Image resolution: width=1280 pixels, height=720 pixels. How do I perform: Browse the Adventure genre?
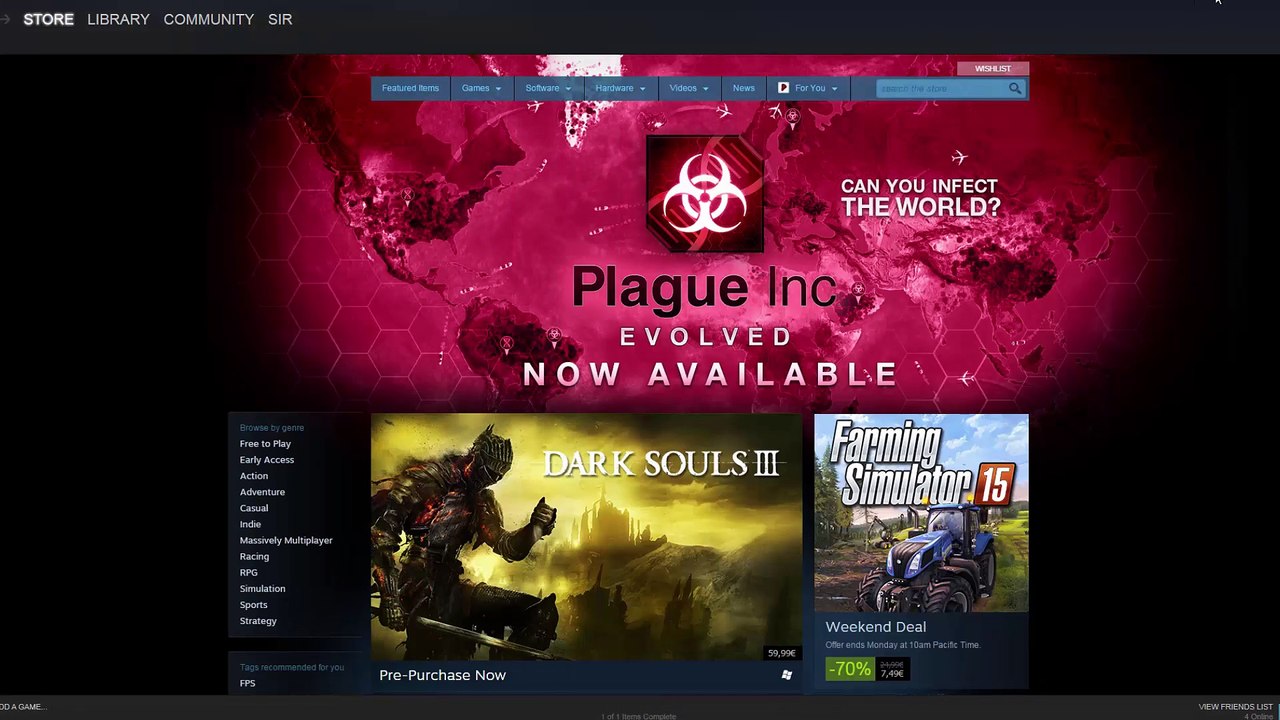pos(262,492)
